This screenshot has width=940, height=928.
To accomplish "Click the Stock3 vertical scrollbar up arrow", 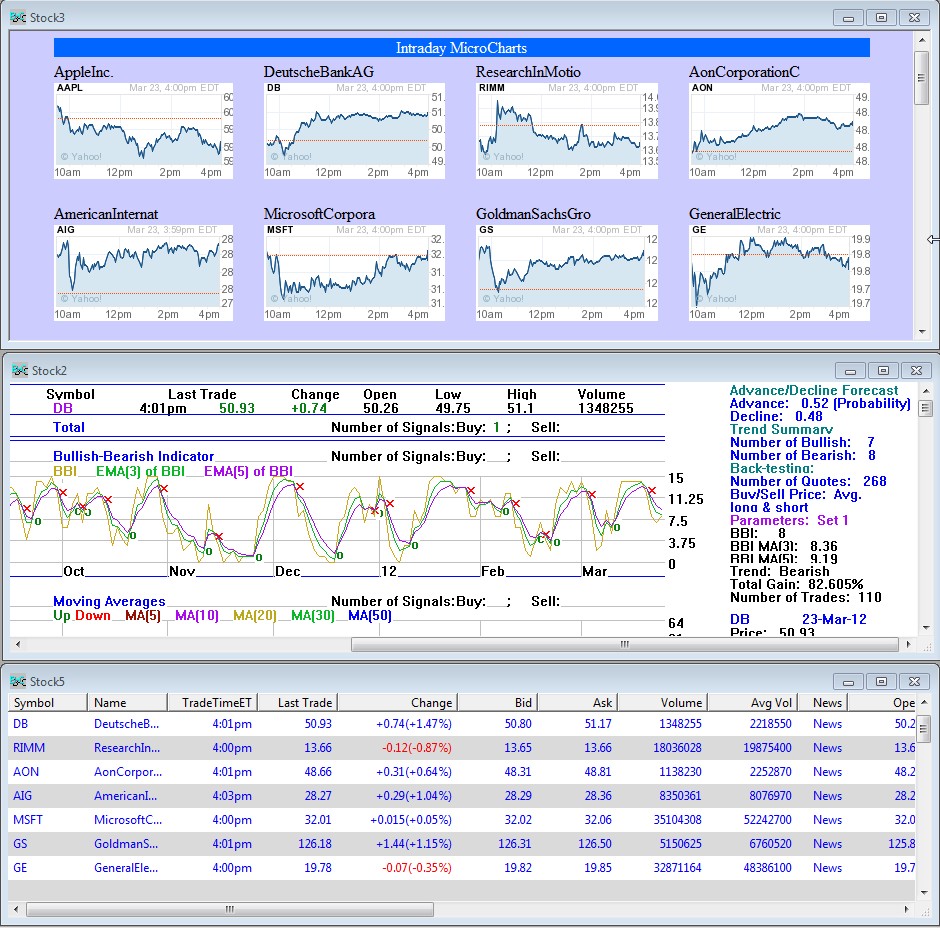I will pyautogui.click(x=921, y=40).
